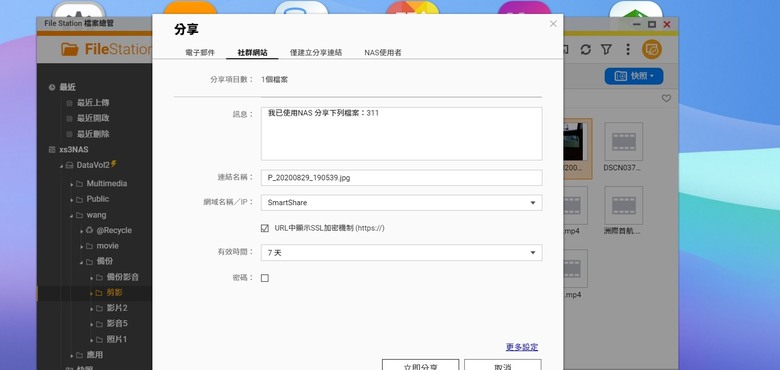780x370 pixels.
Task: Open the NAS使用者 tab
Action: [383, 52]
